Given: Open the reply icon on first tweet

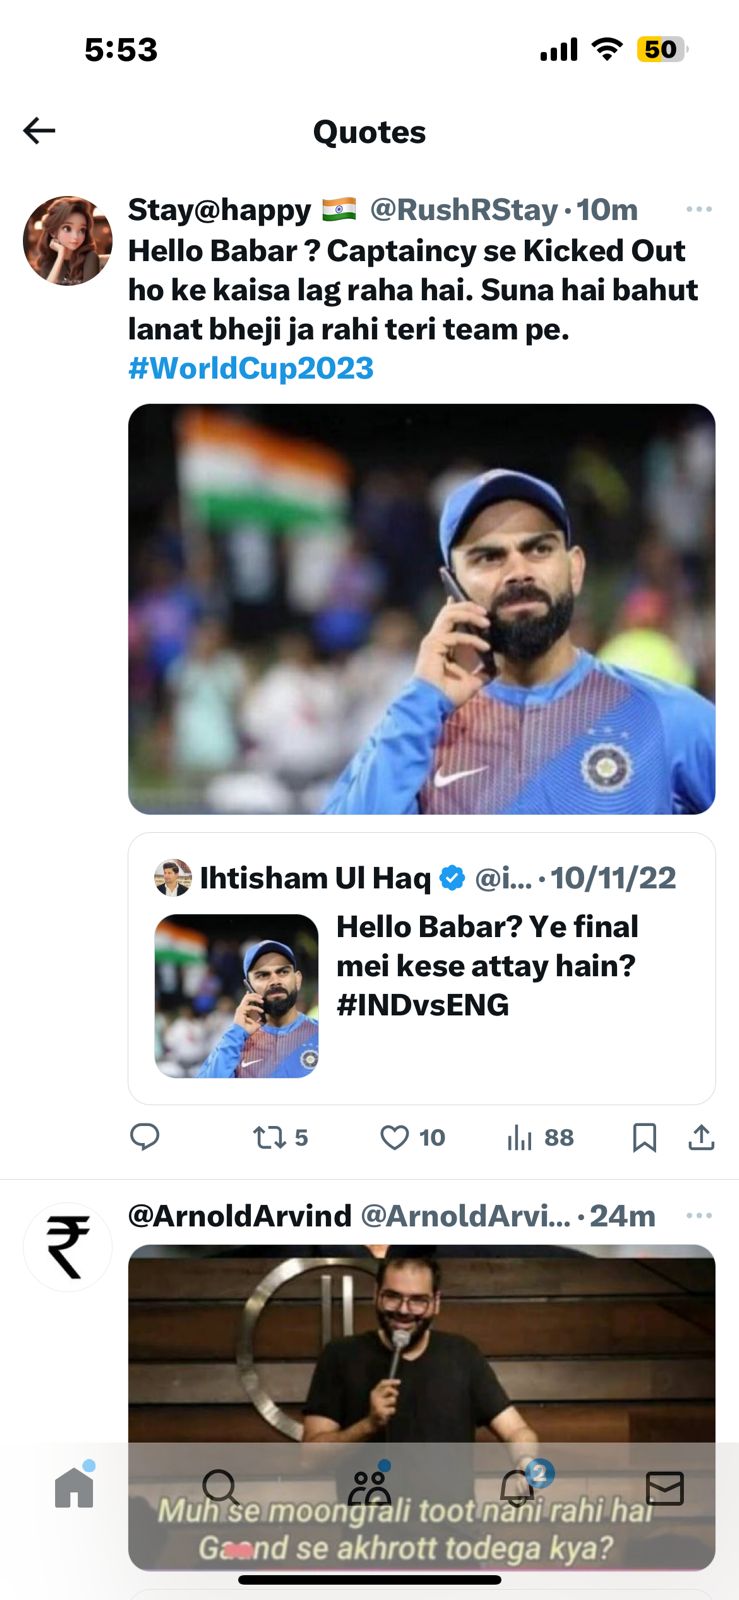Looking at the screenshot, I should coord(145,1137).
